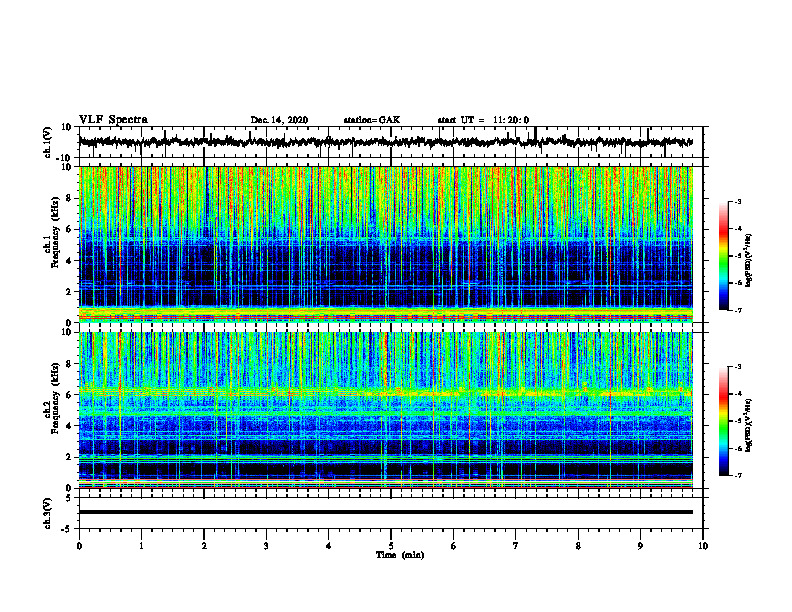Click the ch.1 color scale bar

click(x=724, y=256)
